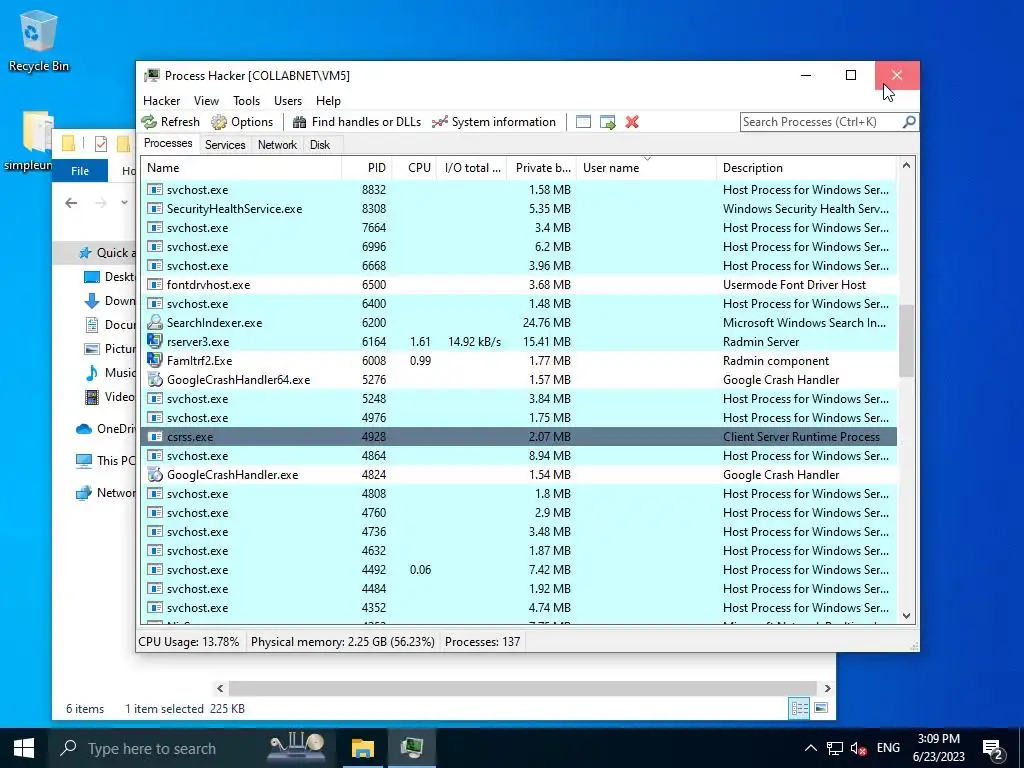The height and width of the screenshot is (768, 1024).
Task: Click the FamItrf2.Exe process icon
Action: pos(155,360)
